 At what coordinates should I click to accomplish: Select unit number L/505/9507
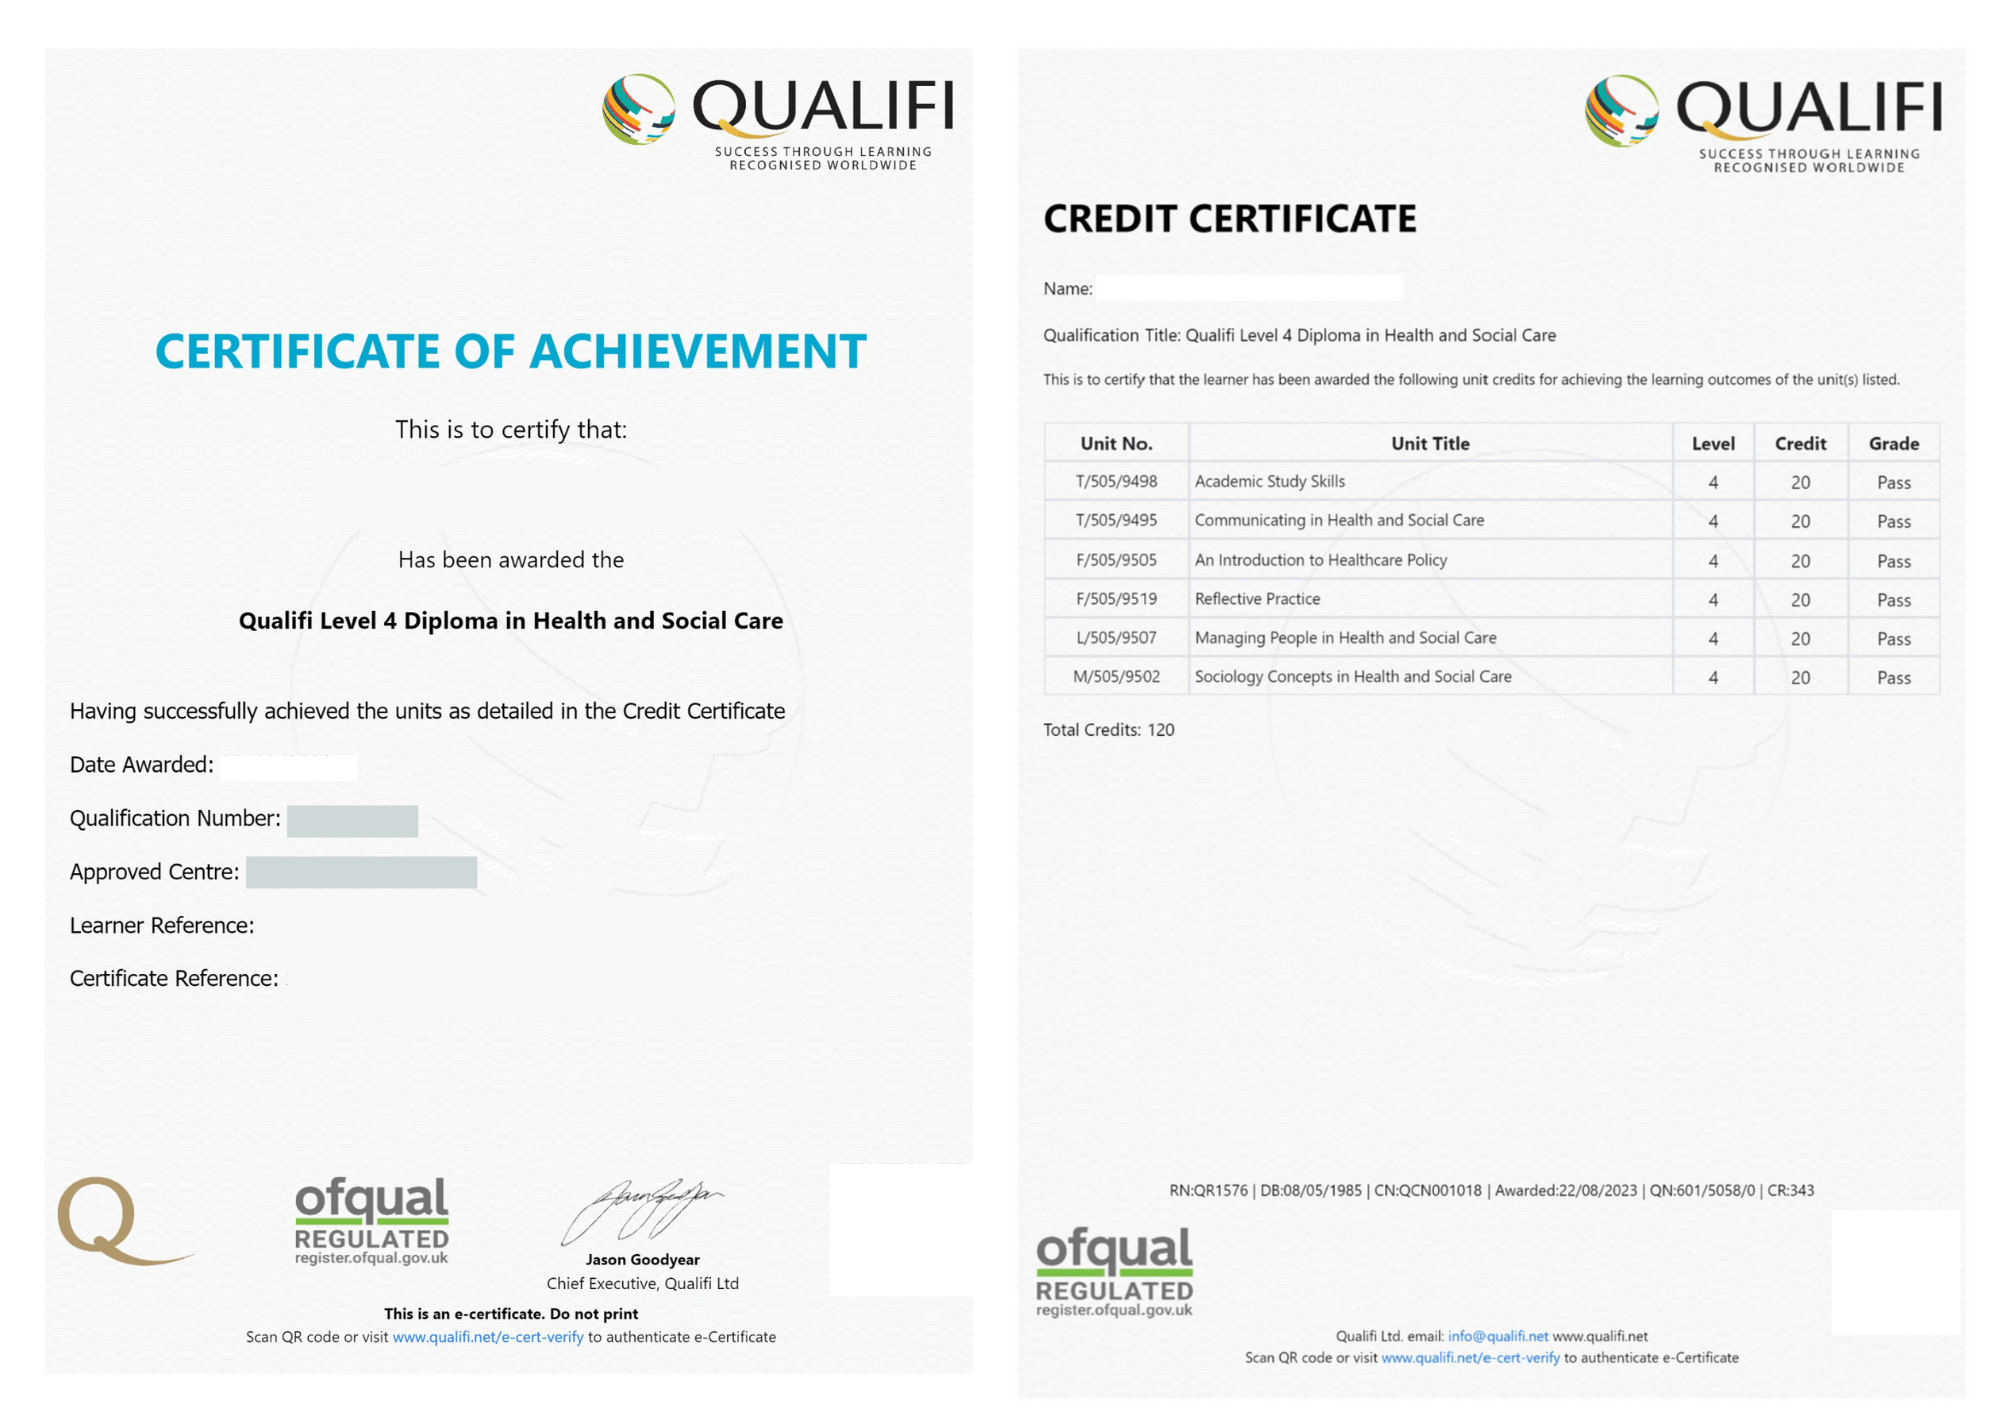(x=1116, y=638)
